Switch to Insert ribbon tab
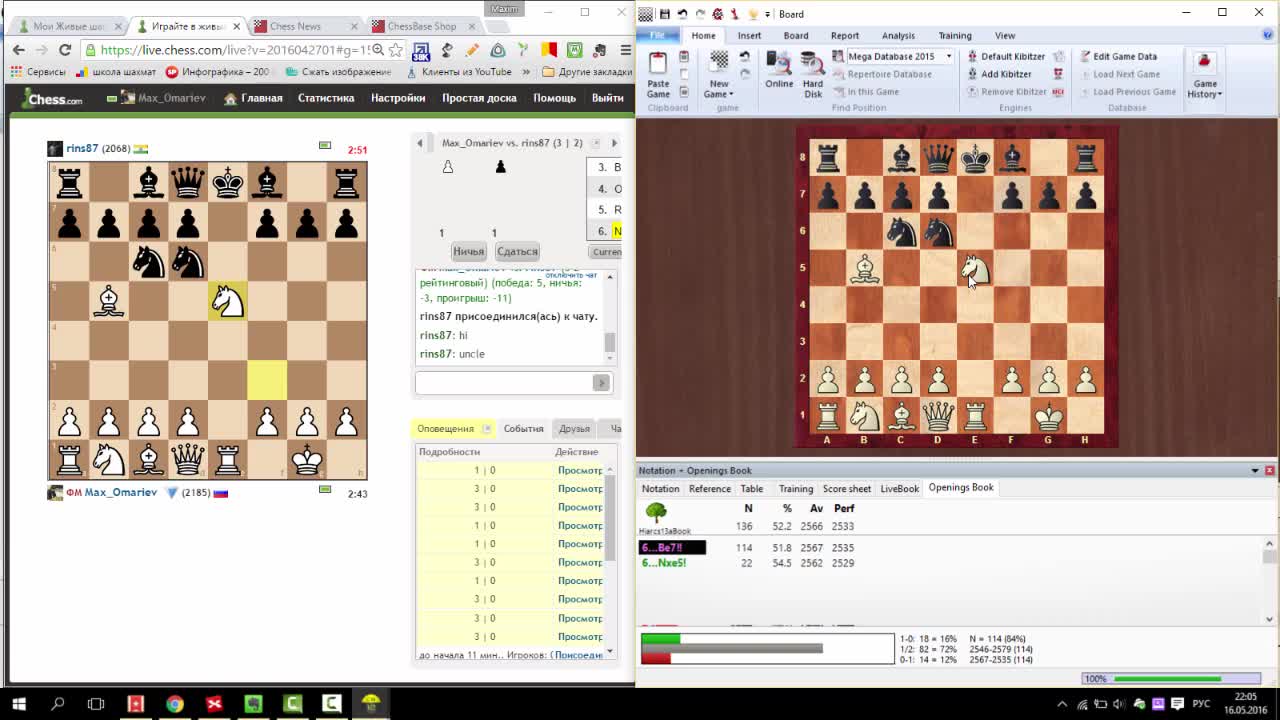The height and width of the screenshot is (720, 1280). point(749,36)
